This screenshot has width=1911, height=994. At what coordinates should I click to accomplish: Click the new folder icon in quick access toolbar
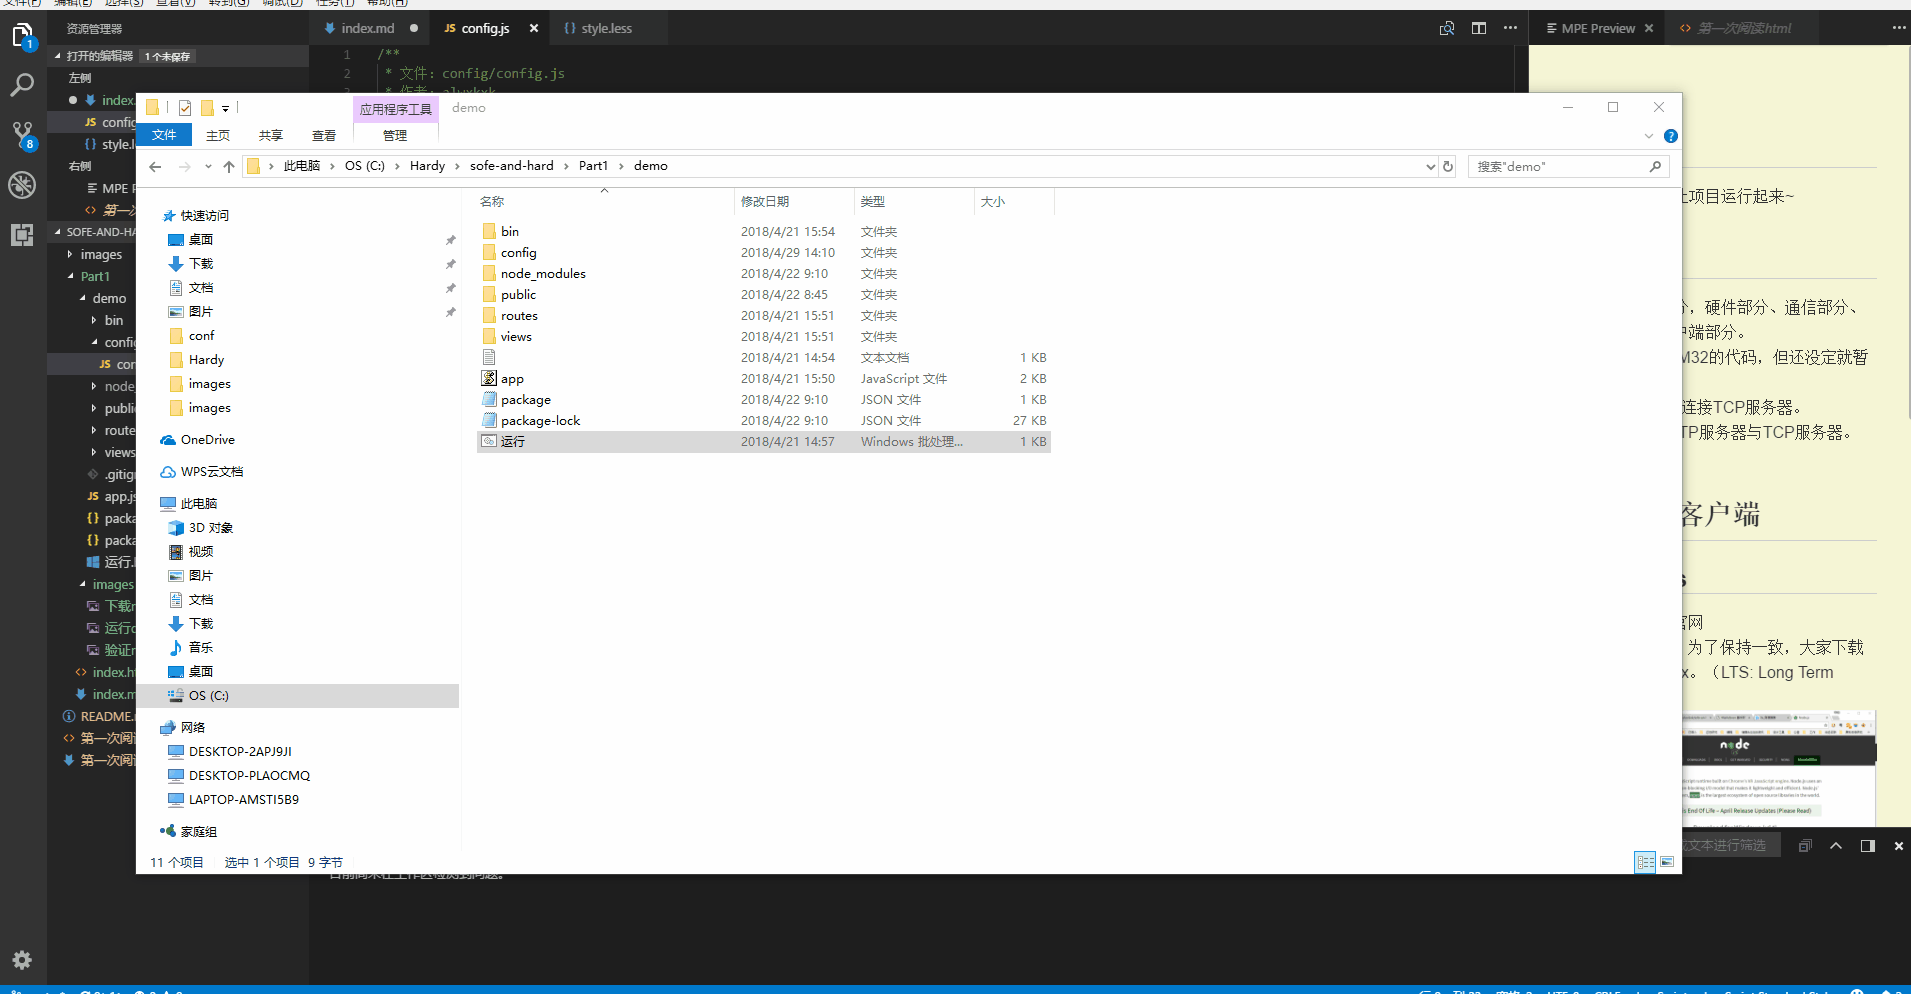[x=208, y=108]
